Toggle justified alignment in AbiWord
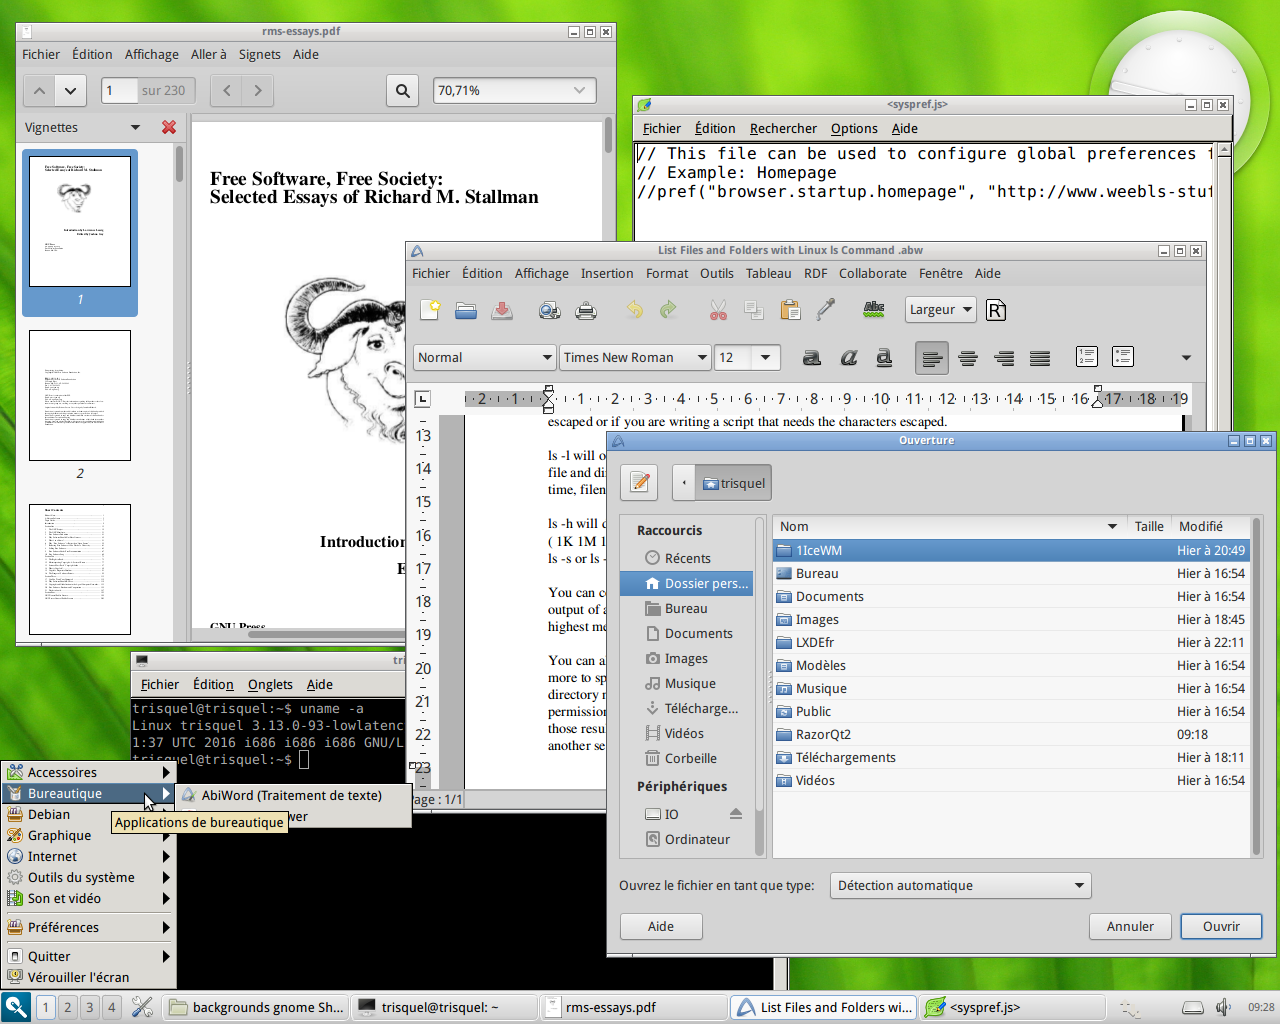The width and height of the screenshot is (1280, 1024). click(1040, 357)
